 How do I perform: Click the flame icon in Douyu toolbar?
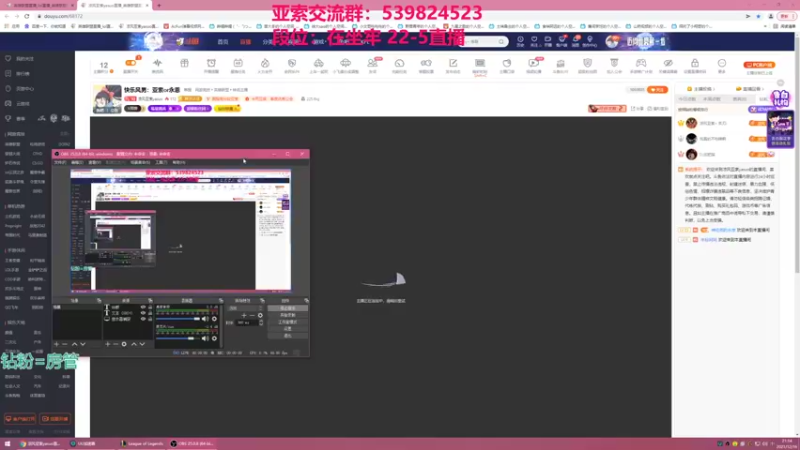(x=265, y=64)
